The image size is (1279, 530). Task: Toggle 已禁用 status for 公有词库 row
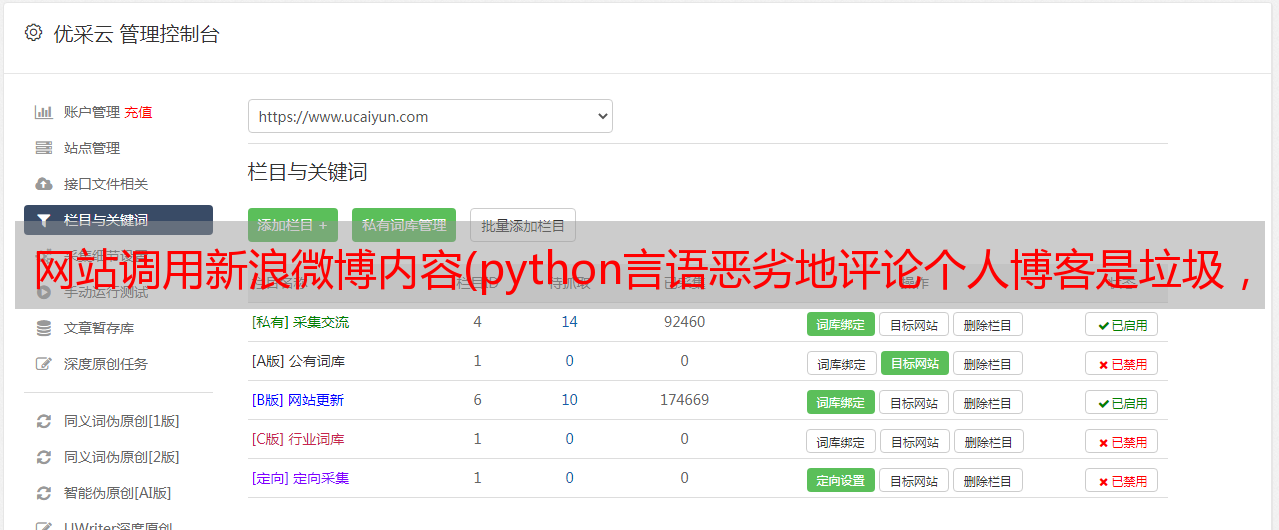1121,364
